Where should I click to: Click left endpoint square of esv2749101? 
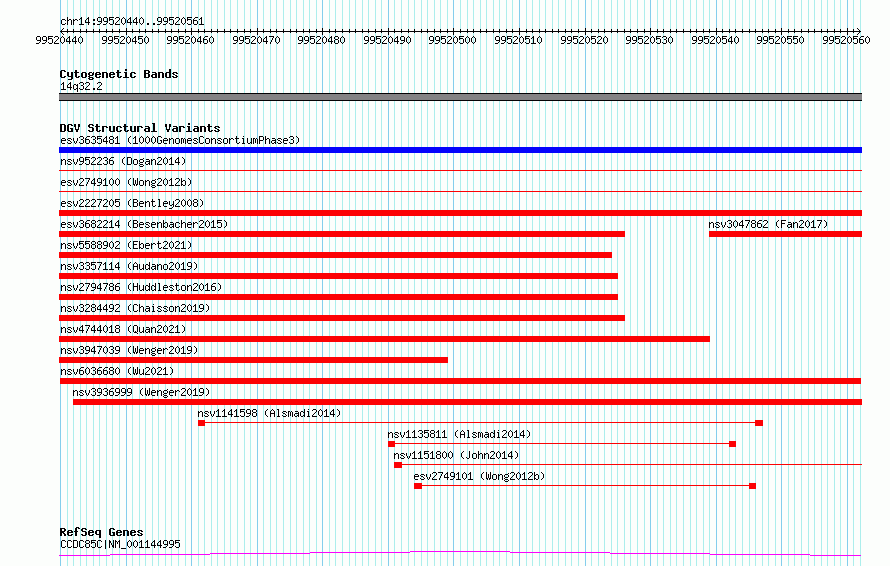tap(418, 486)
